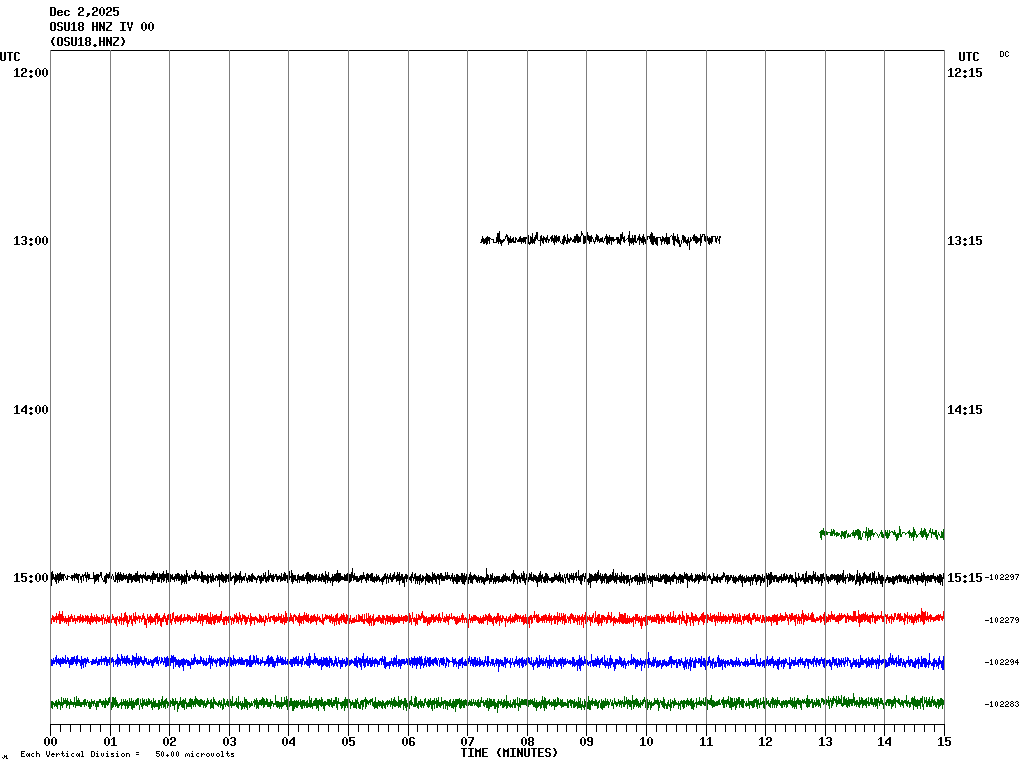The height and width of the screenshot is (768, 1024).
Task: Select the -102283 value beside the green trace
Action: [x=1001, y=704]
